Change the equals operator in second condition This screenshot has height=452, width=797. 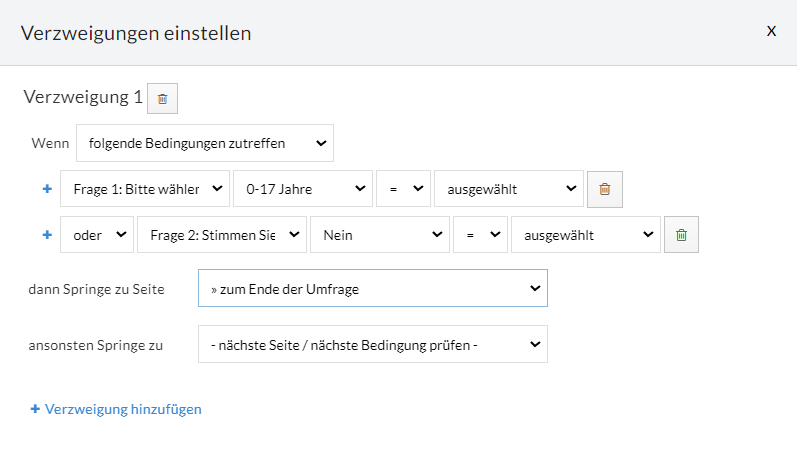point(480,234)
